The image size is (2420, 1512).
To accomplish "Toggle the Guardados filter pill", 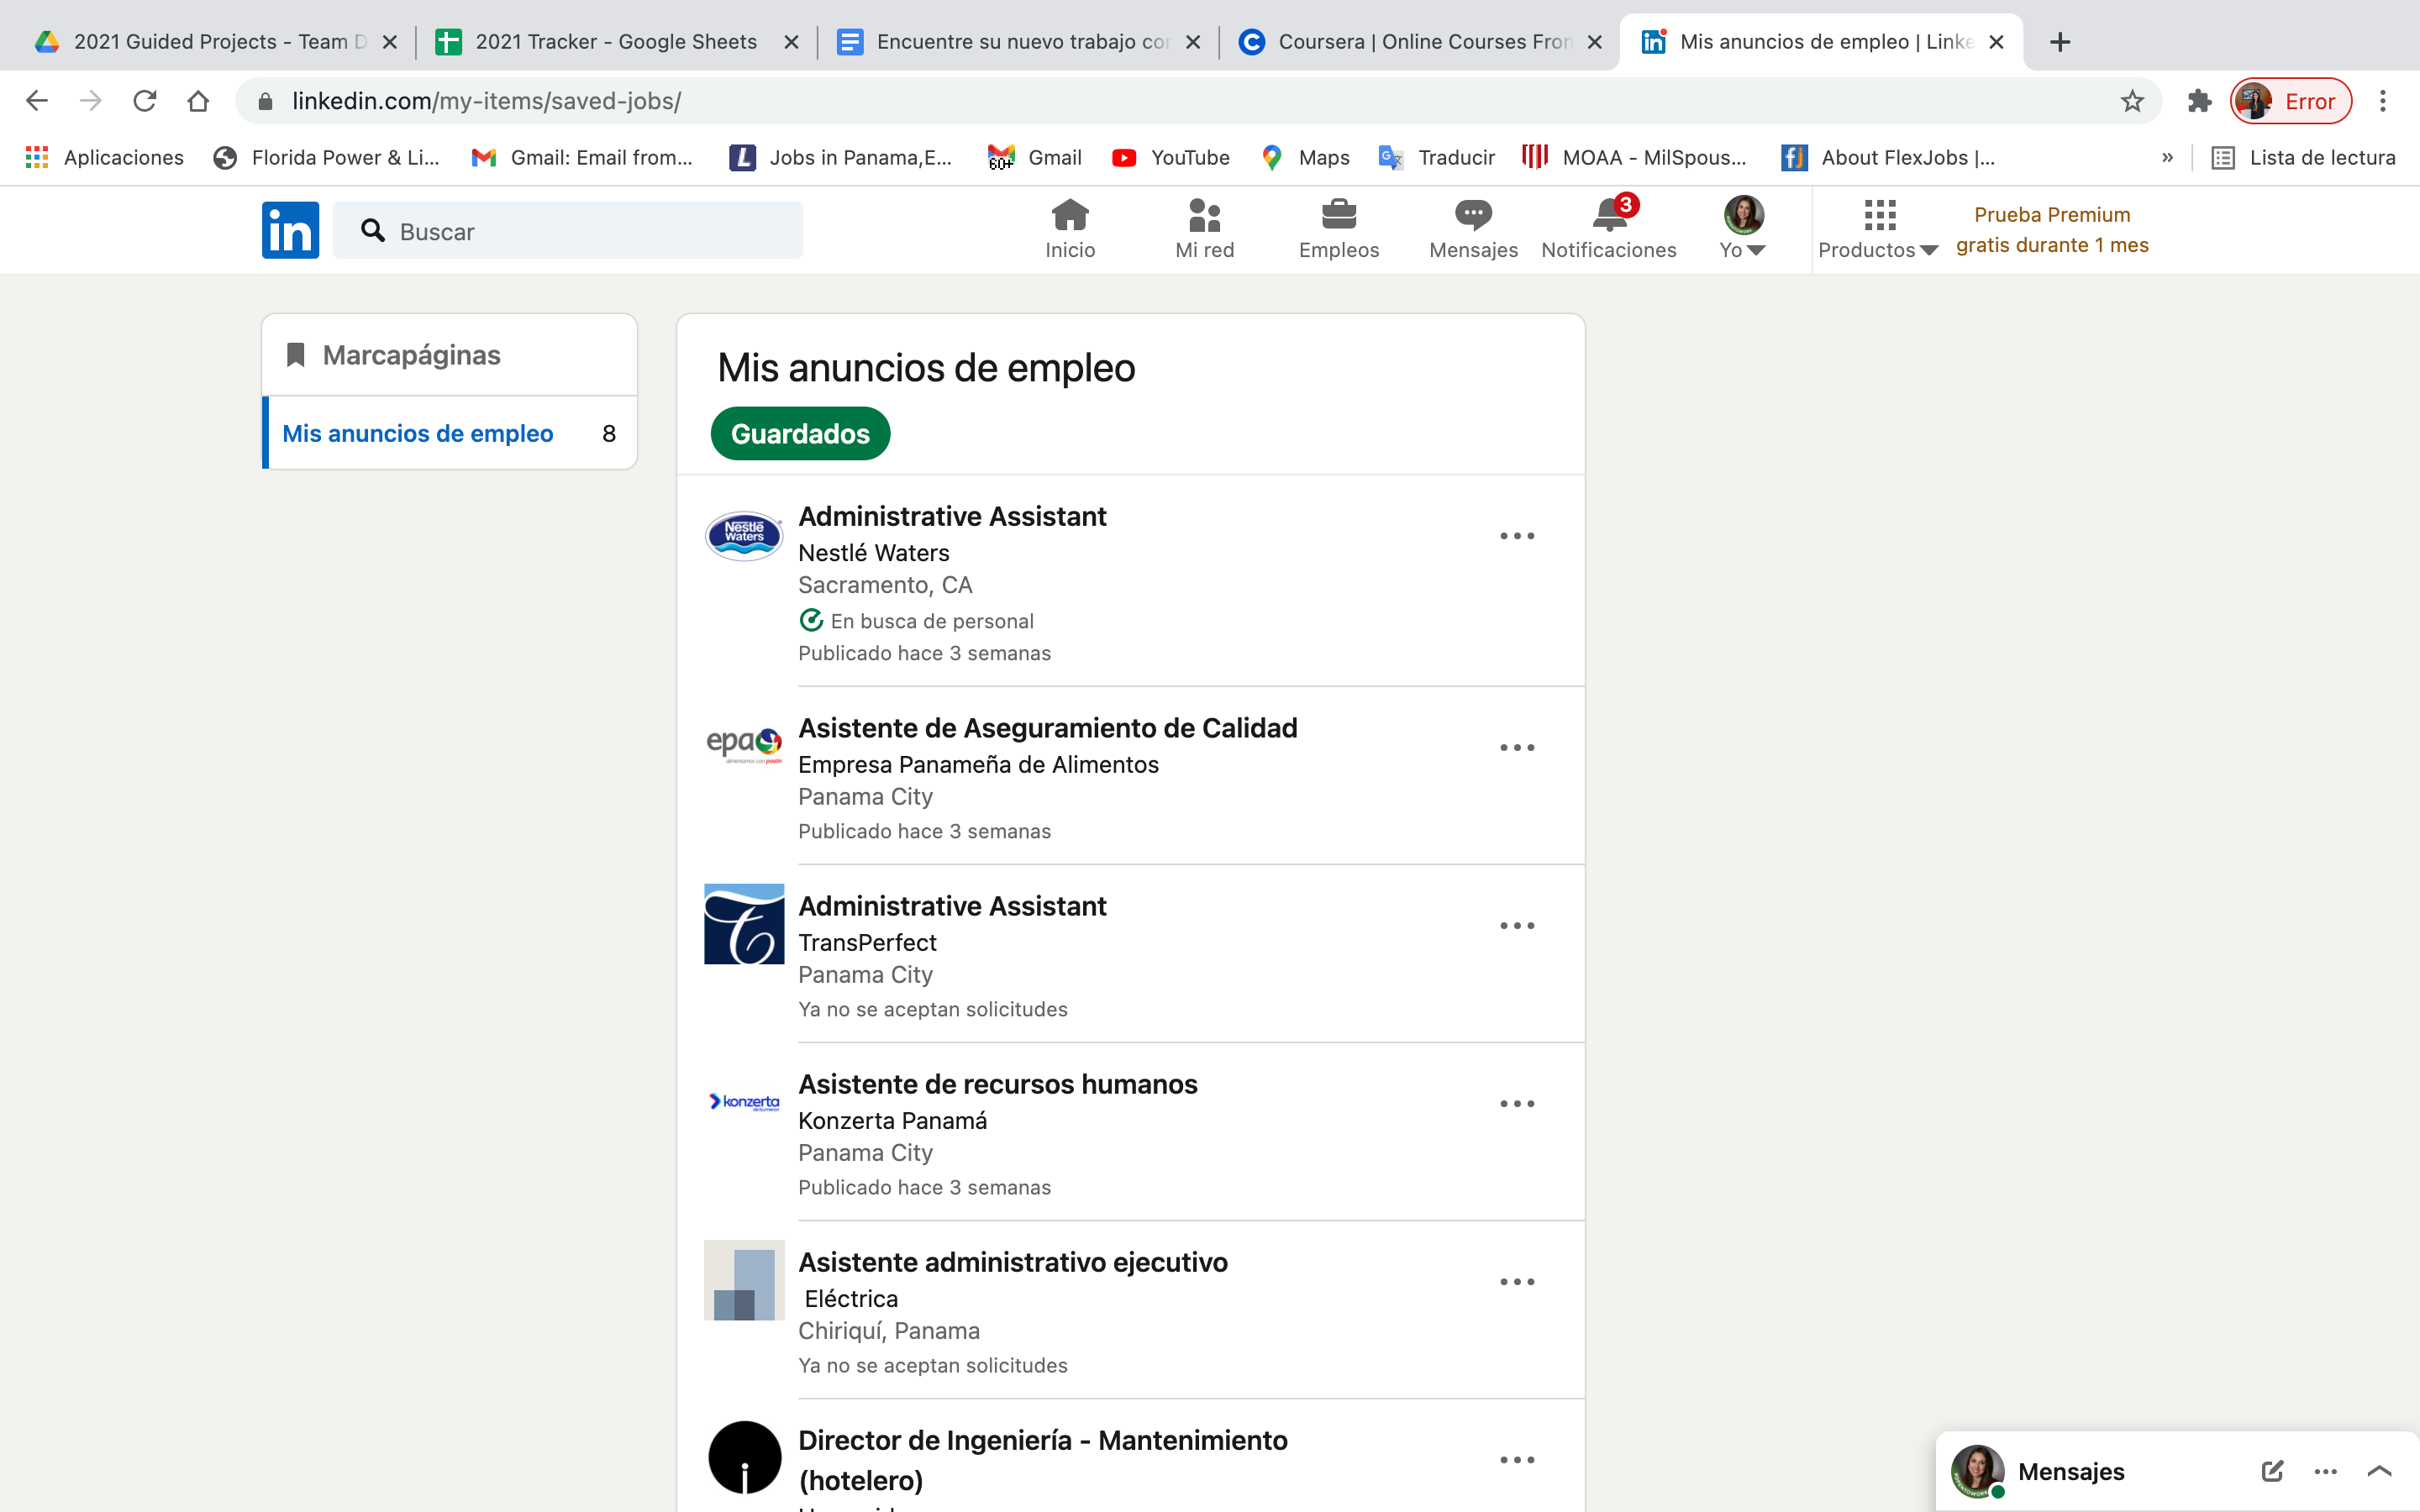I will [800, 434].
